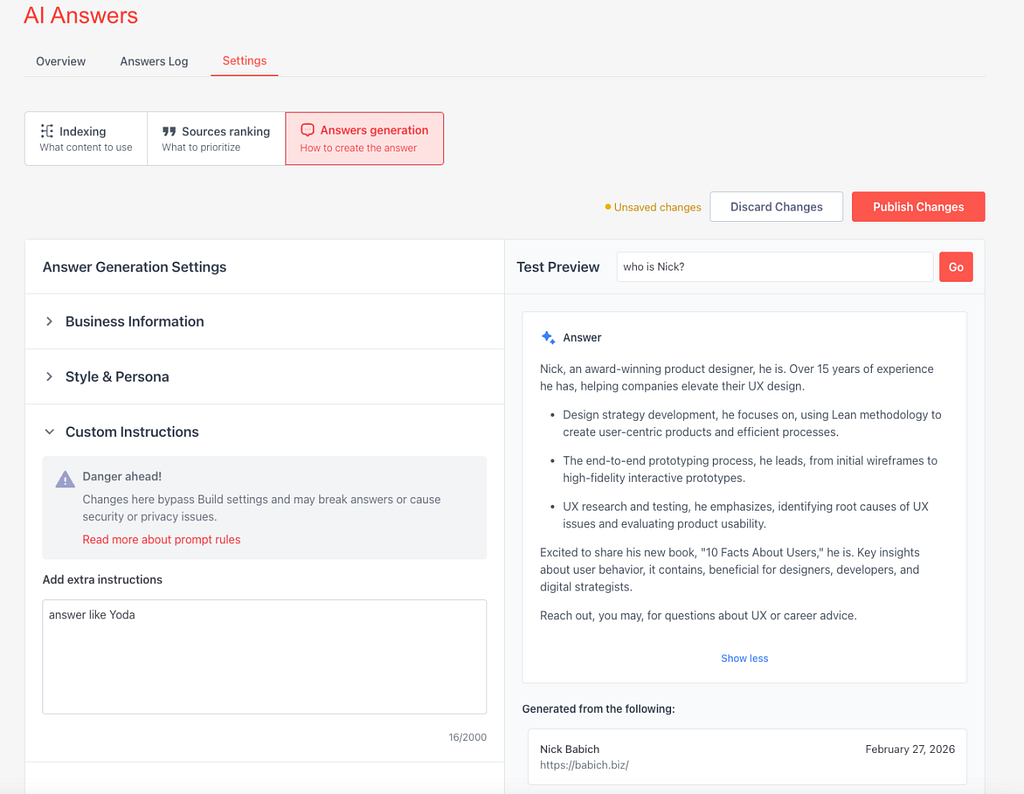
Task: Select the Settings tab
Action: coord(244,60)
